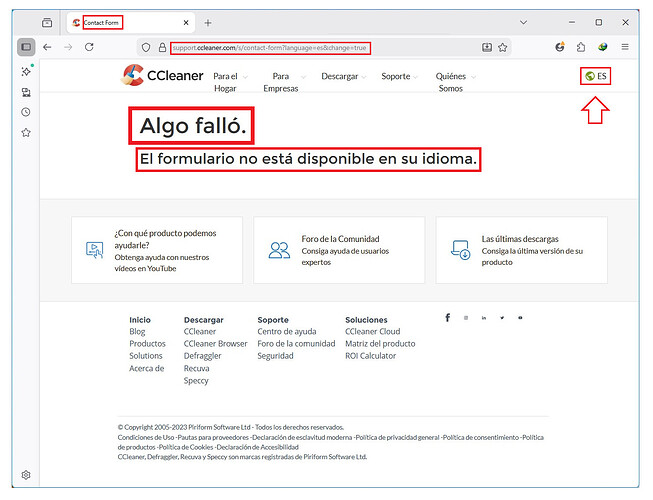The height and width of the screenshot is (500, 653).
Task: Open the browser hamburger menu
Action: pyautogui.click(x=625, y=47)
